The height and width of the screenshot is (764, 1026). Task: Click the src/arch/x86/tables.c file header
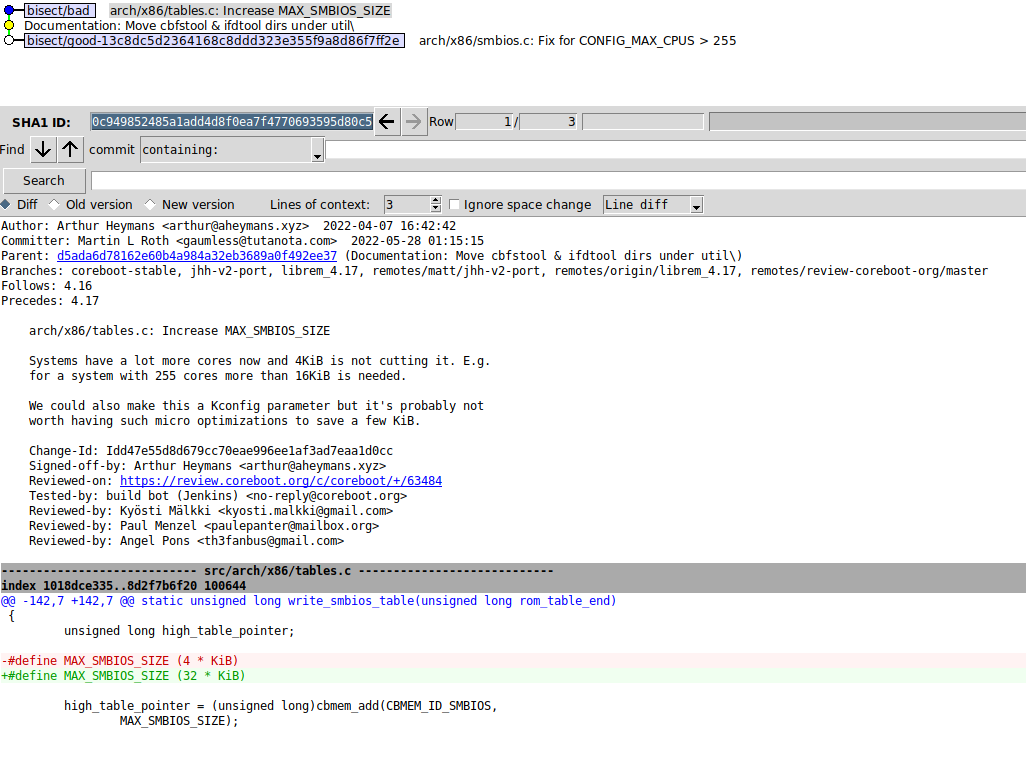click(x=513, y=571)
